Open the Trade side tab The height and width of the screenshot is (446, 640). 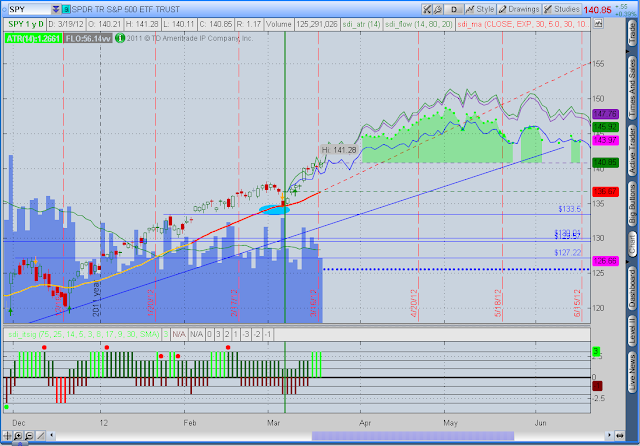tap(632, 33)
